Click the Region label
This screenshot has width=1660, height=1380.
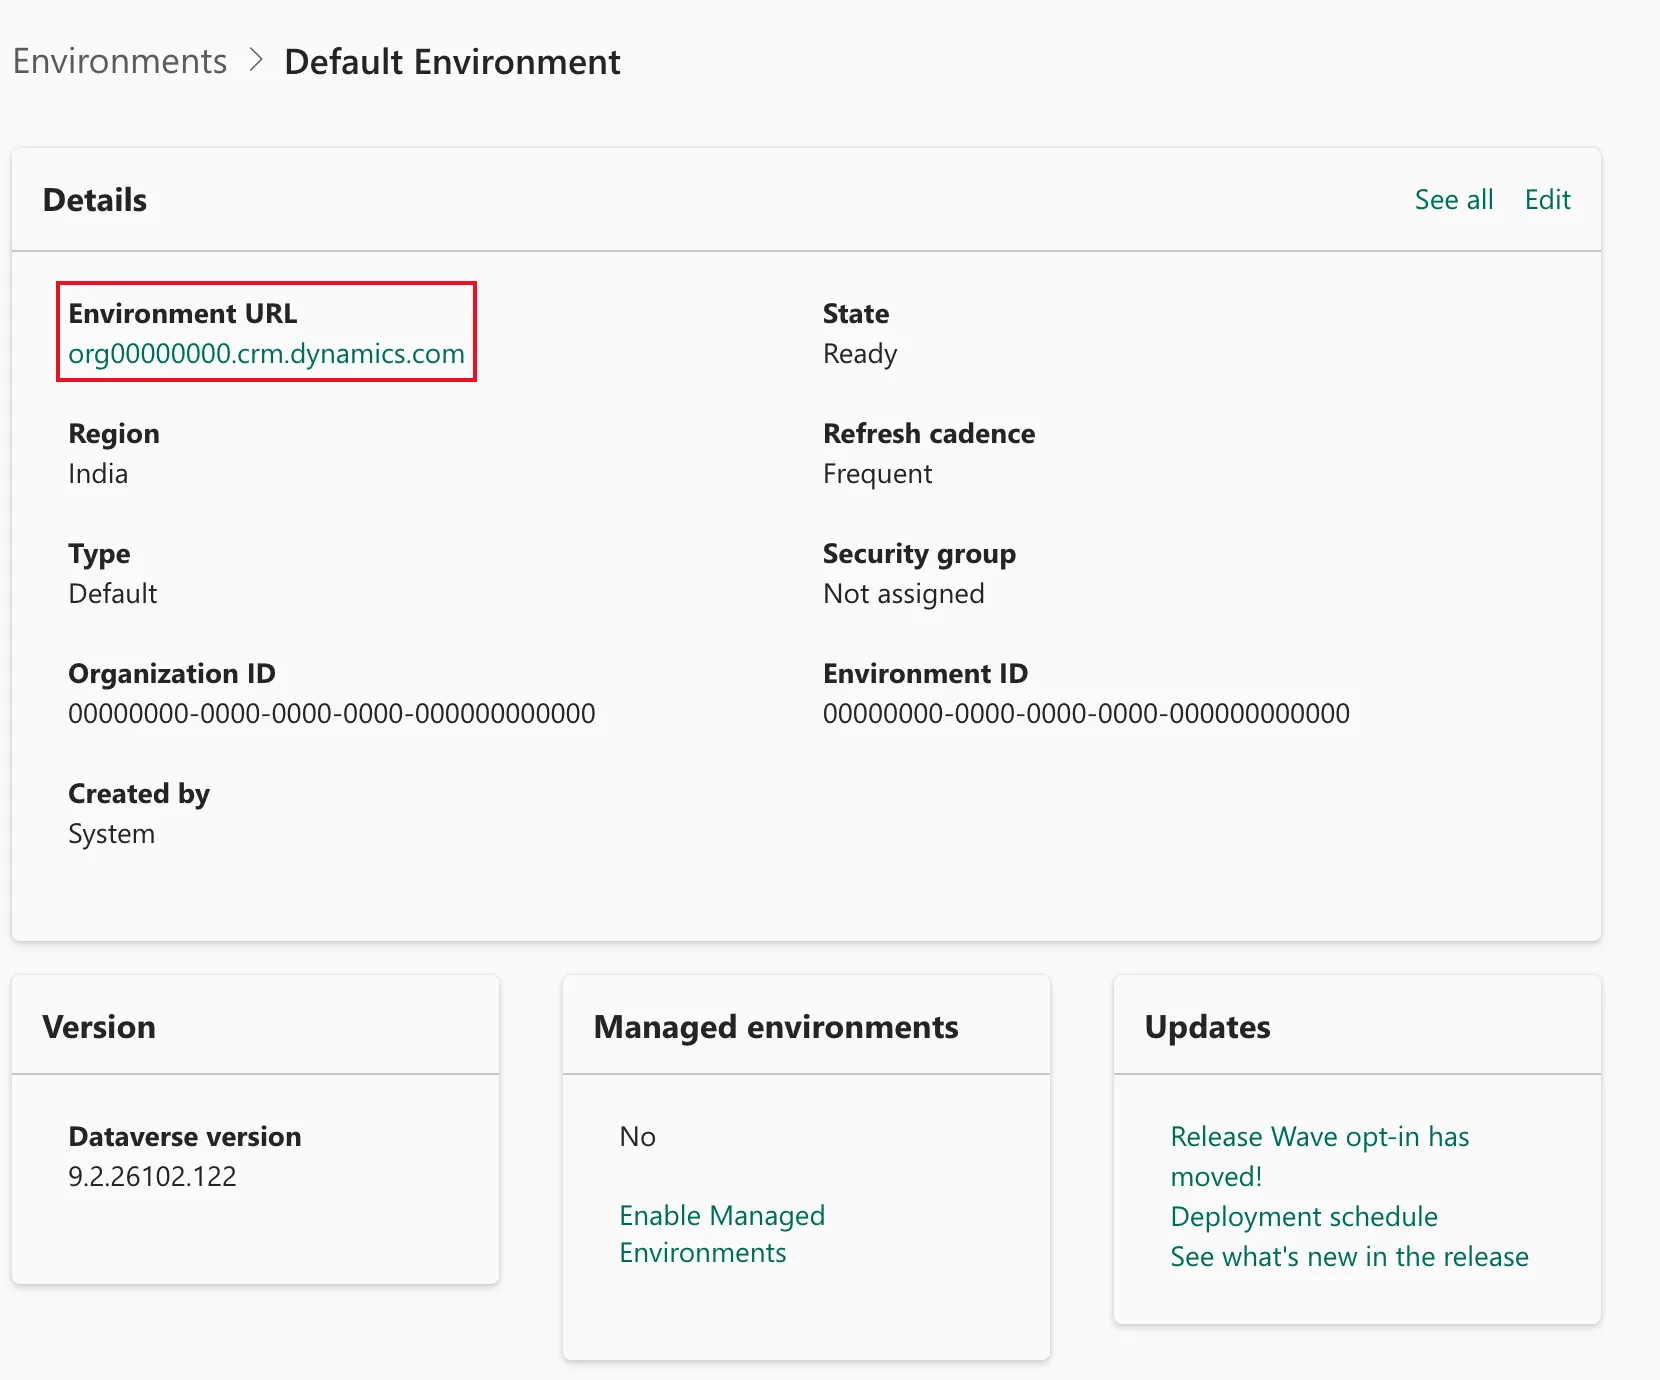pyautogui.click(x=114, y=434)
